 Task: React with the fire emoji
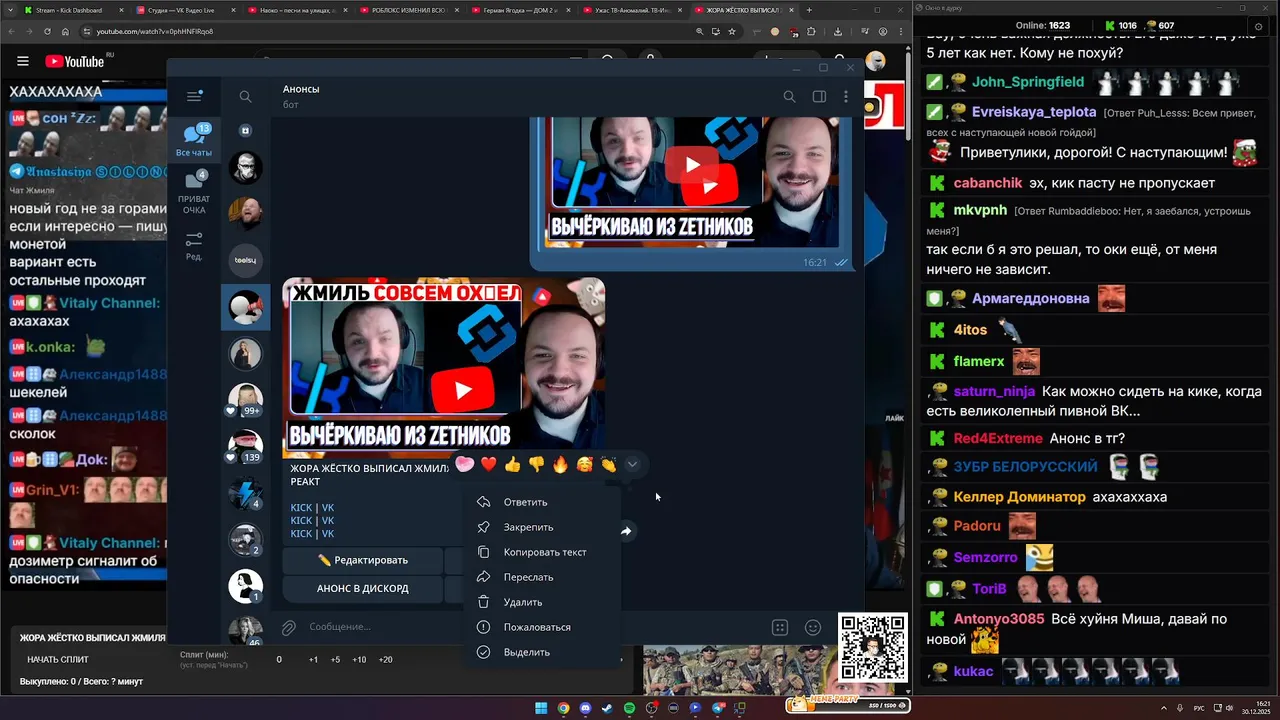click(x=560, y=464)
